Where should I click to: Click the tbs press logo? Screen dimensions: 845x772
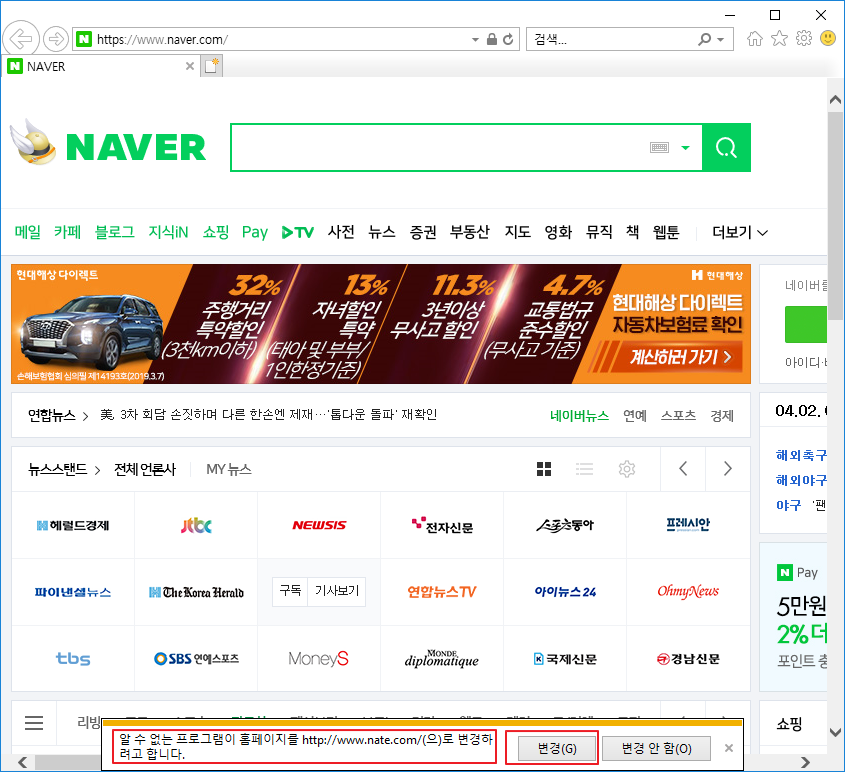point(73,658)
